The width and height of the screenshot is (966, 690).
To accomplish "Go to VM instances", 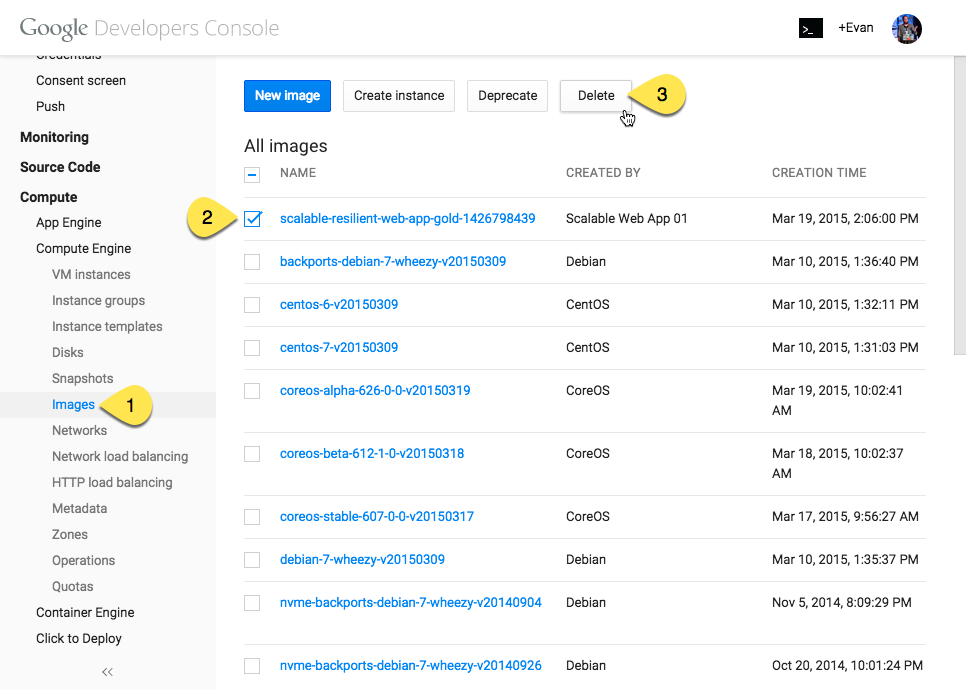I will 91,275.
